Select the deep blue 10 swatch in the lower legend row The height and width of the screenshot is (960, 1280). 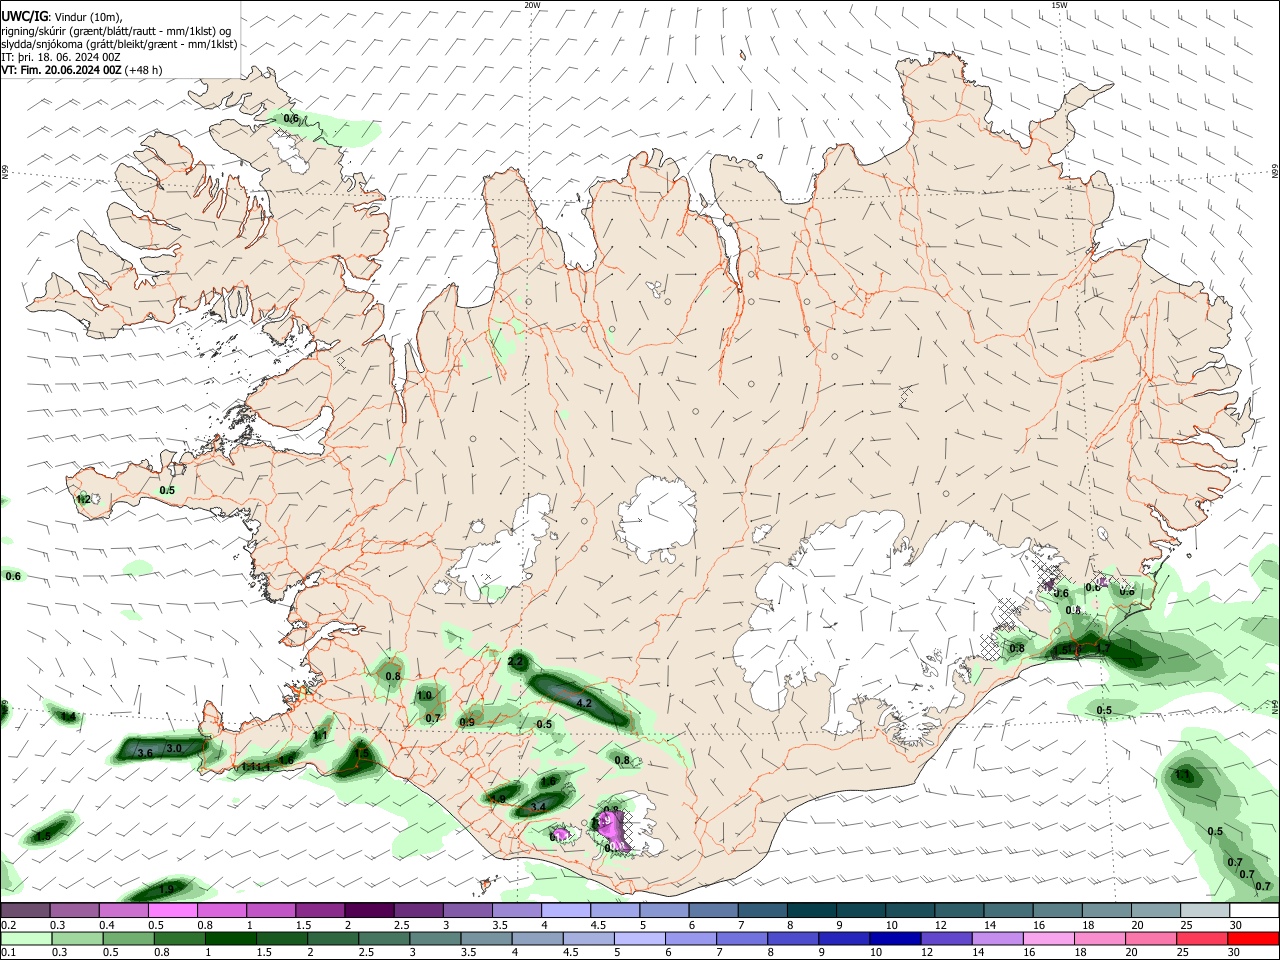tap(895, 938)
